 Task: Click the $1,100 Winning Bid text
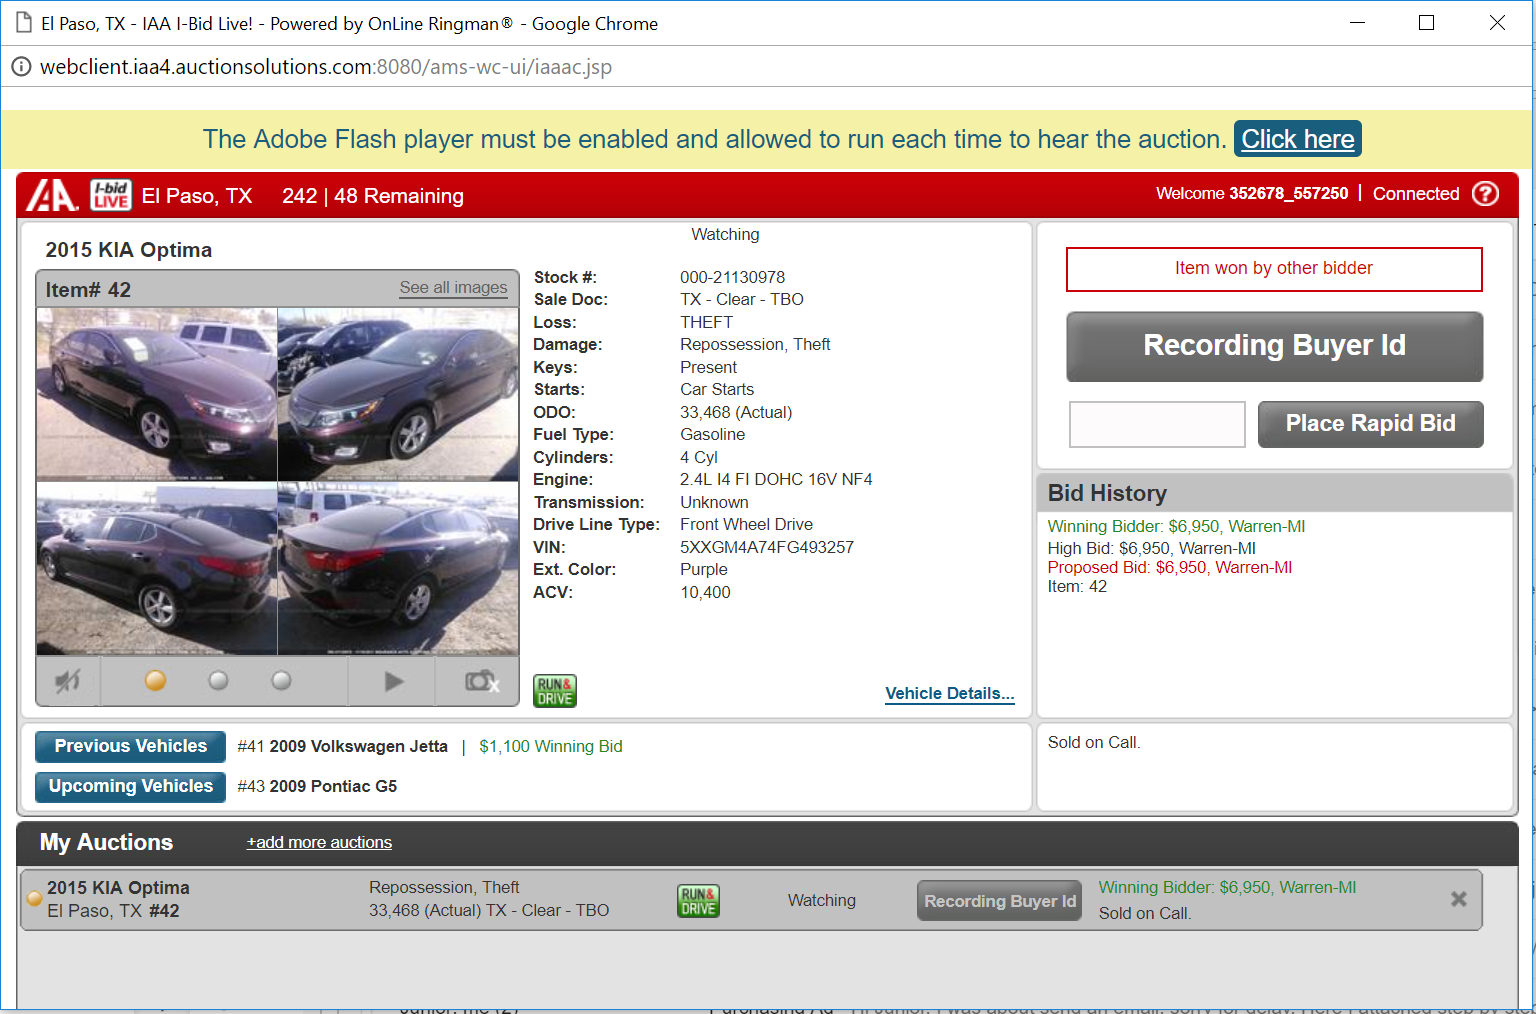(551, 746)
